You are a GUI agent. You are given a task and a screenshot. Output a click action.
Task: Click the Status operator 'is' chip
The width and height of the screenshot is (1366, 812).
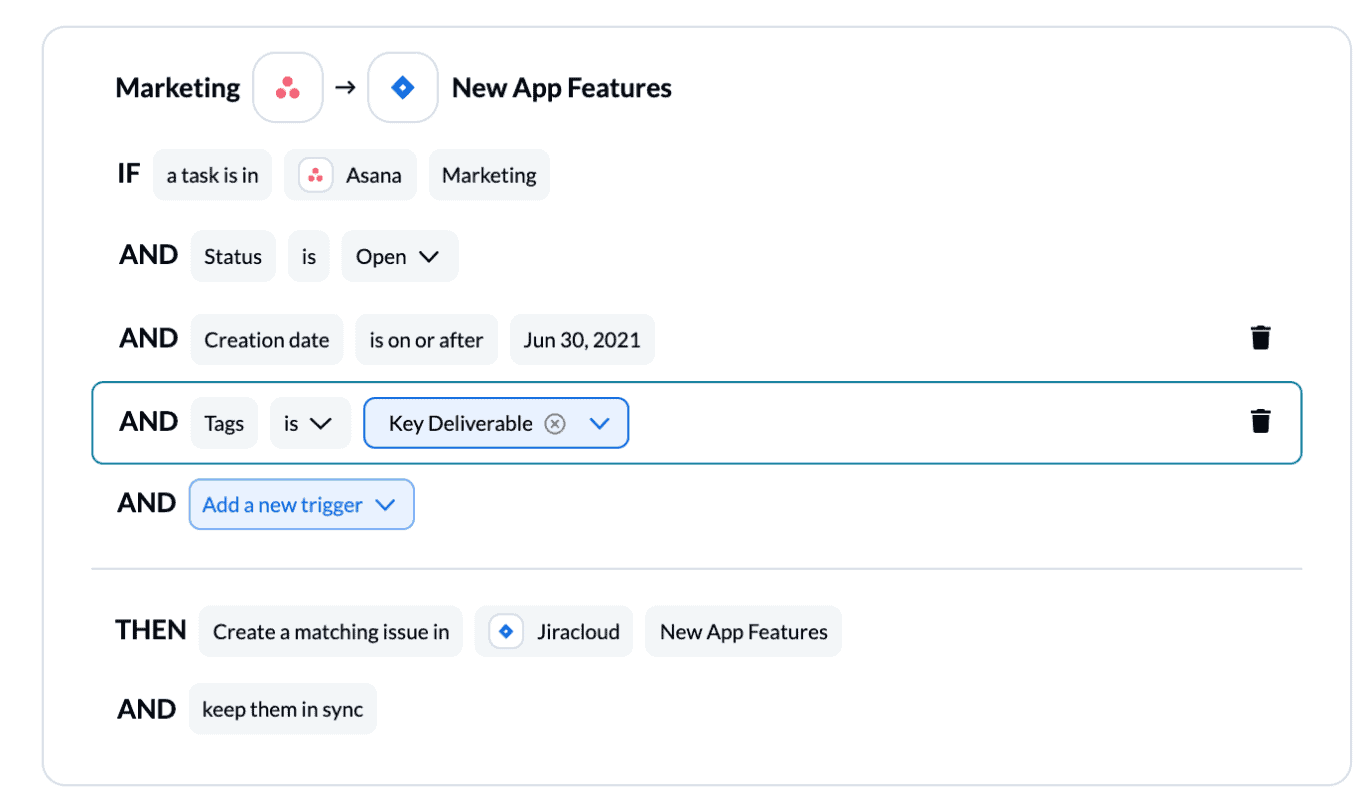click(x=309, y=256)
